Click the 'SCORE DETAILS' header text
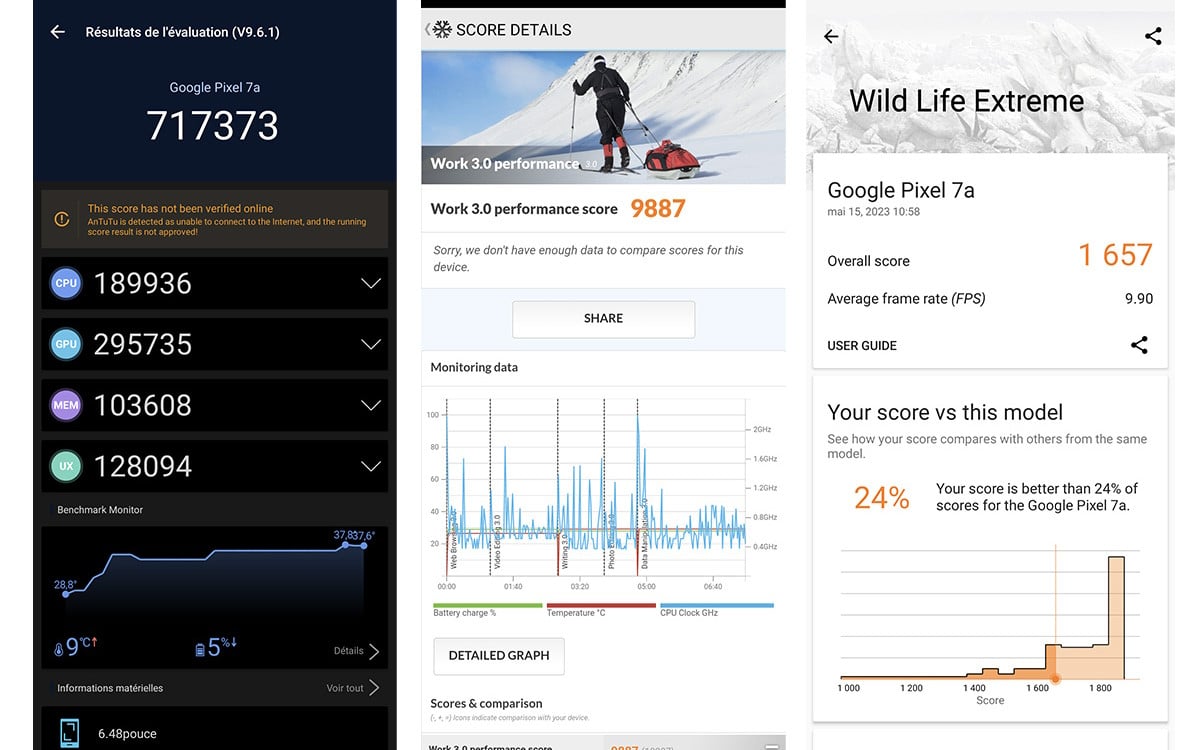1200x750 pixels. 514,30
